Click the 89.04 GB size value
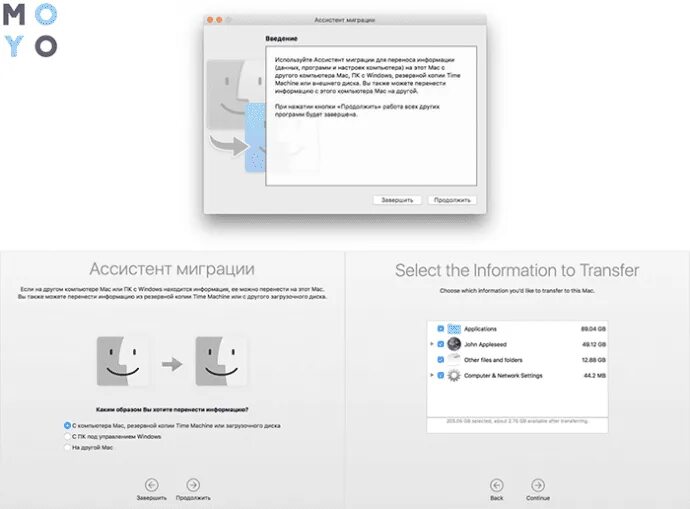690x509 pixels. [593, 329]
